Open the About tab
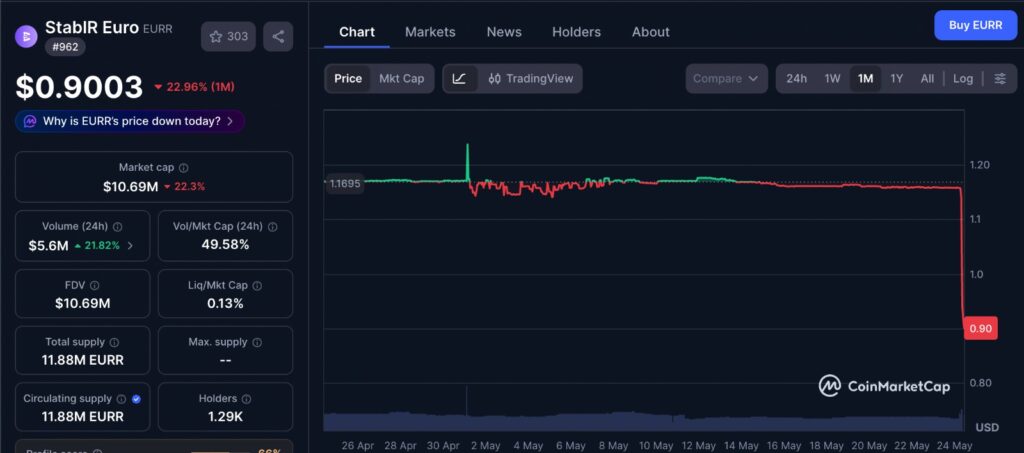Image resolution: width=1024 pixels, height=453 pixels. pos(650,31)
